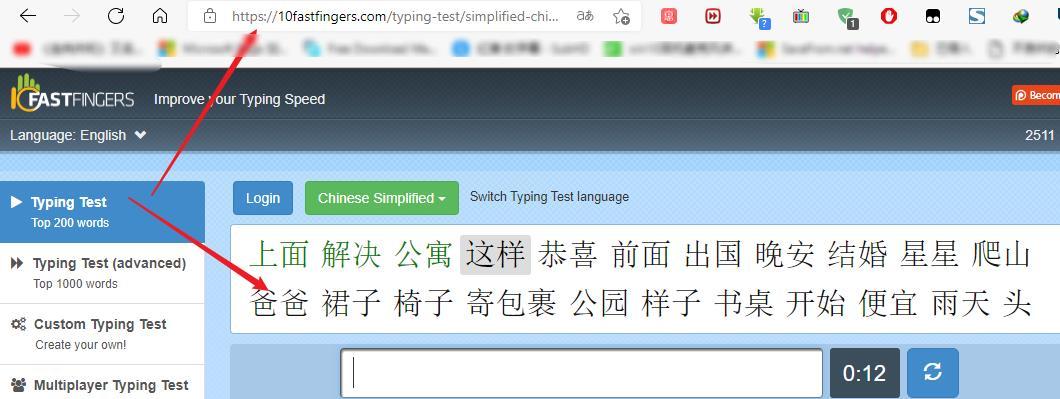Click the Login button
The height and width of the screenshot is (399, 1060).
(x=263, y=198)
